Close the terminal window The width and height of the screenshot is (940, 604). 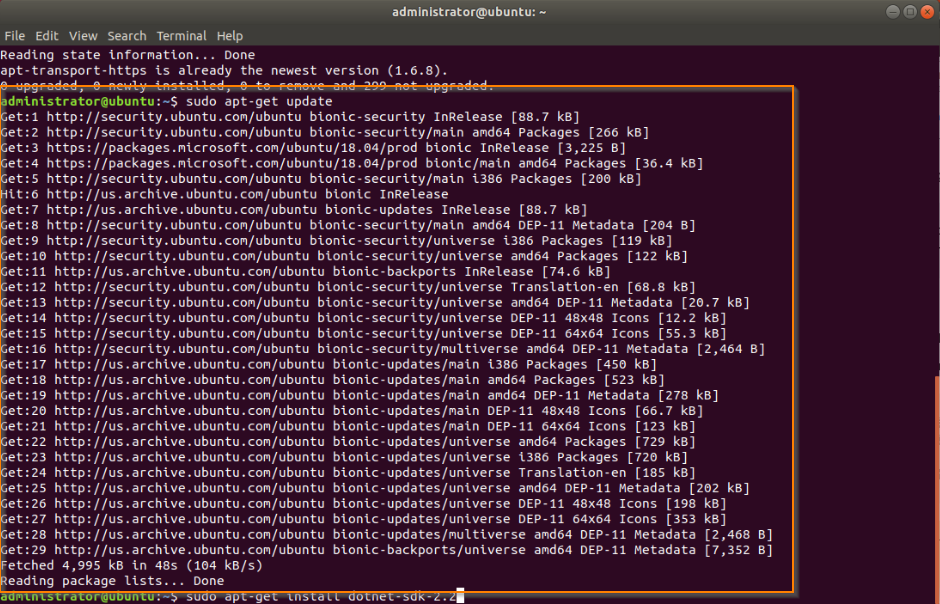coord(927,12)
